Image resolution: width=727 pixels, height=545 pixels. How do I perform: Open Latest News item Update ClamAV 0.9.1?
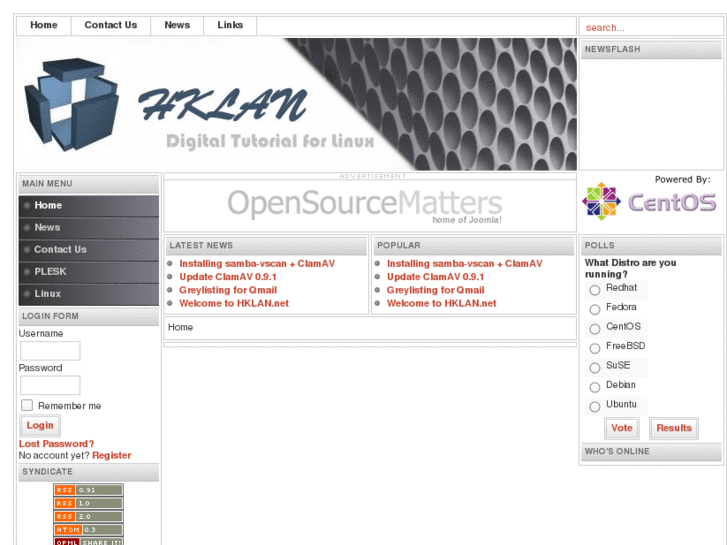point(228,277)
